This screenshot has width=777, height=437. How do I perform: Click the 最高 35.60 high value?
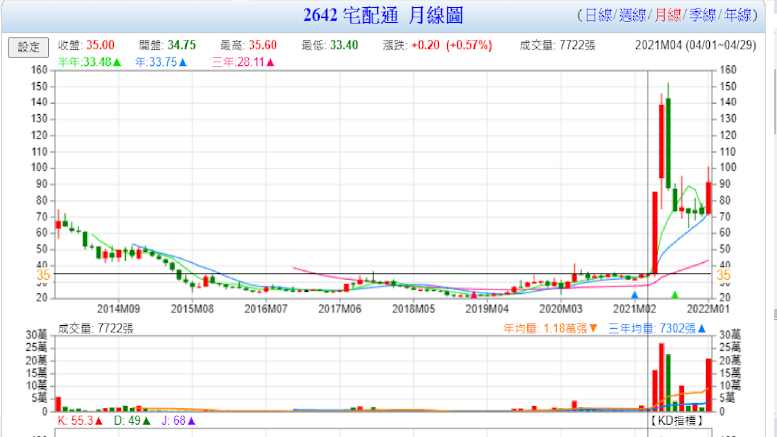point(263,45)
